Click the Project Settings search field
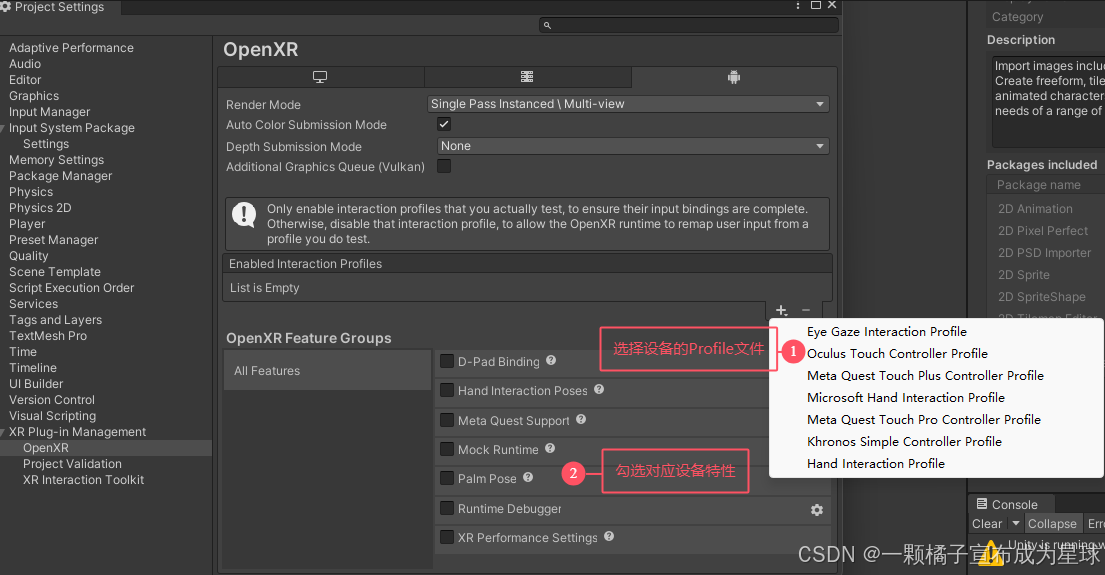Image resolution: width=1105 pixels, height=575 pixels. point(689,25)
